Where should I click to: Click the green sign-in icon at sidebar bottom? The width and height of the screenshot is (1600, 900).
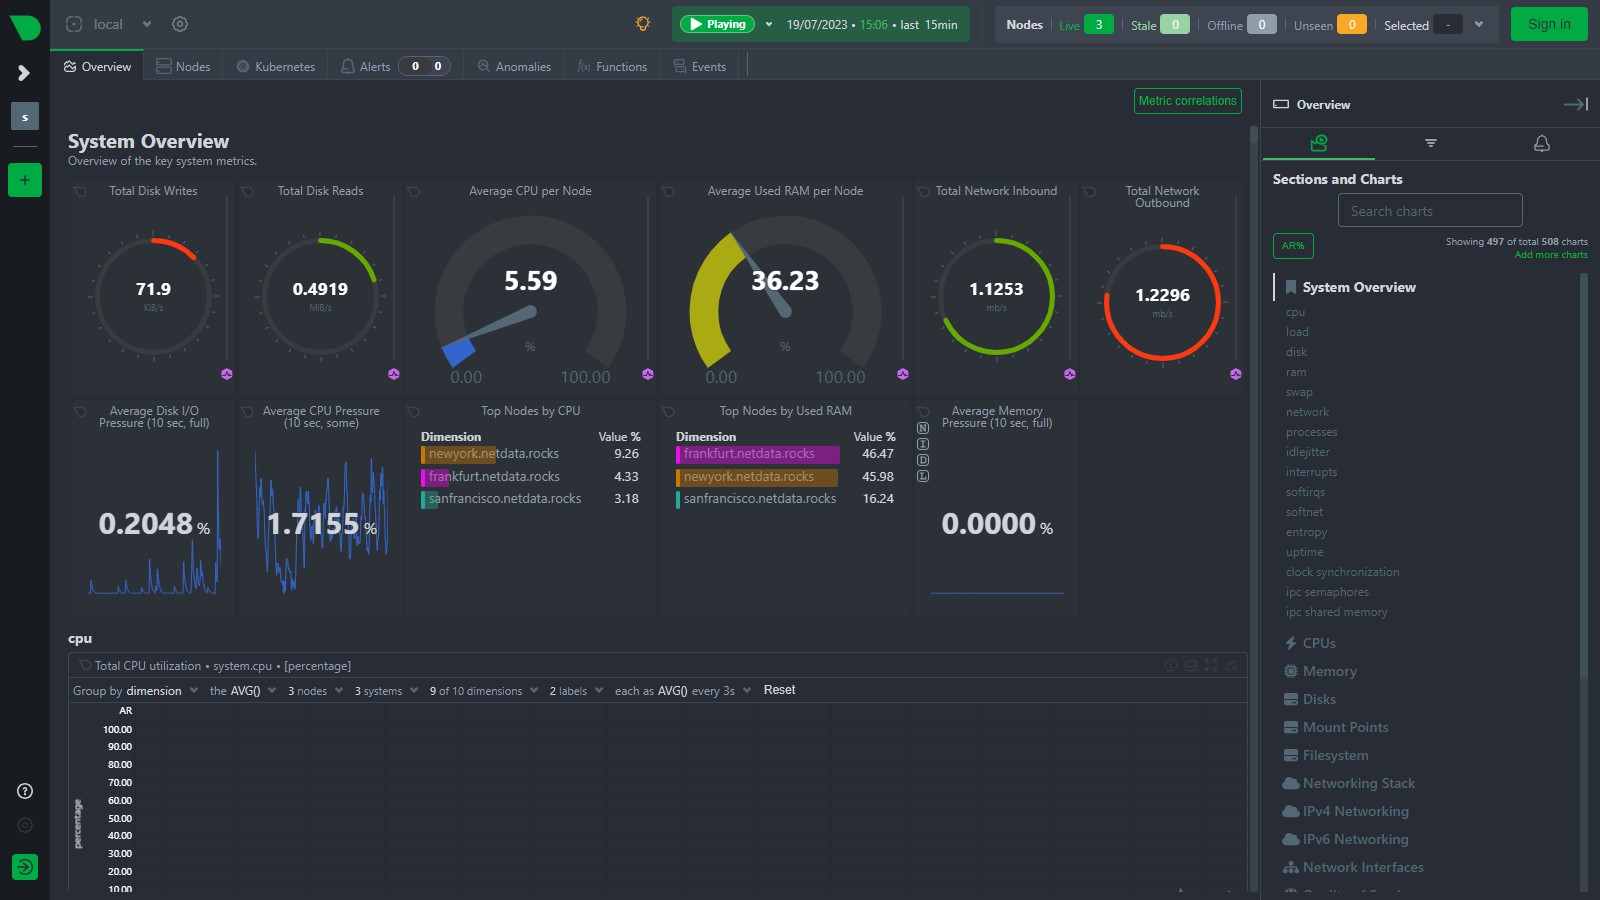click(x=25, y=867)
